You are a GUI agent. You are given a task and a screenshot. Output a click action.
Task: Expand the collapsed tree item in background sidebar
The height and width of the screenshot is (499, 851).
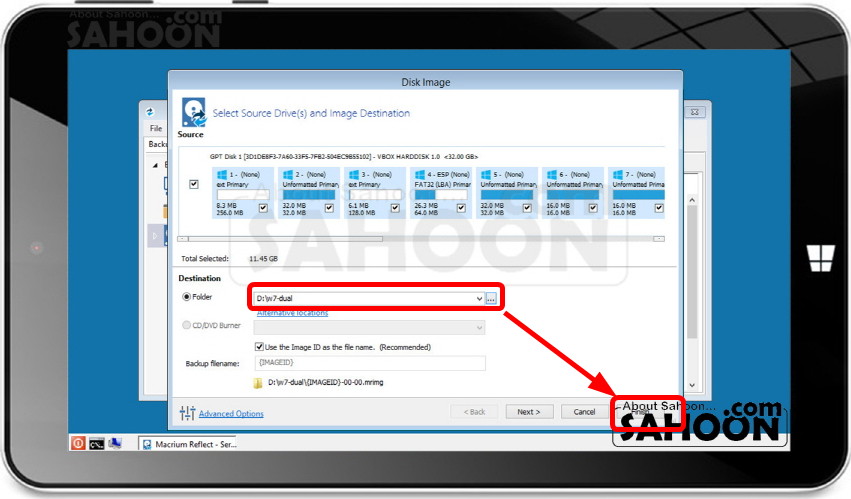(x=155, y=236)
